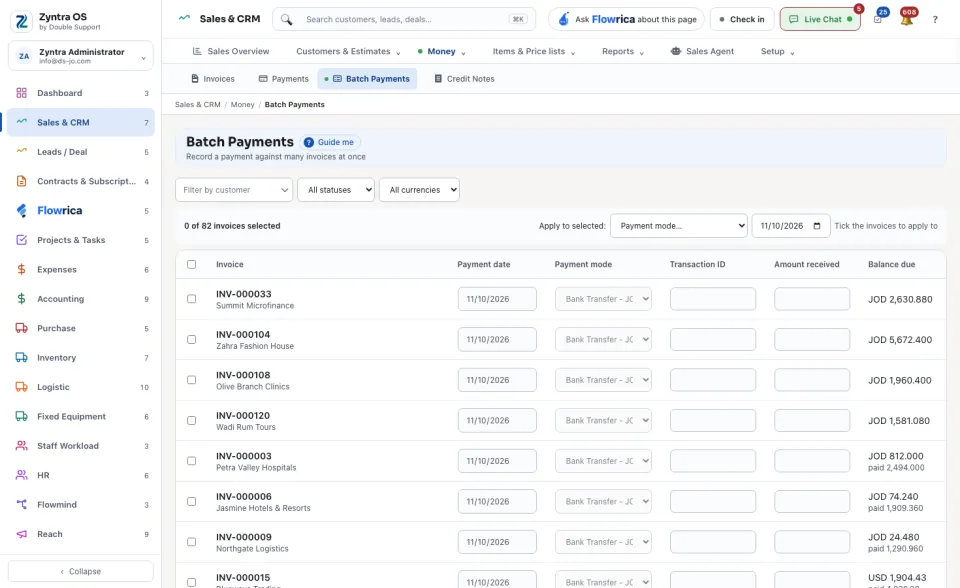Click the Sales & CRM header trend icon
This screenshot has height=588, width=960.
184,18
